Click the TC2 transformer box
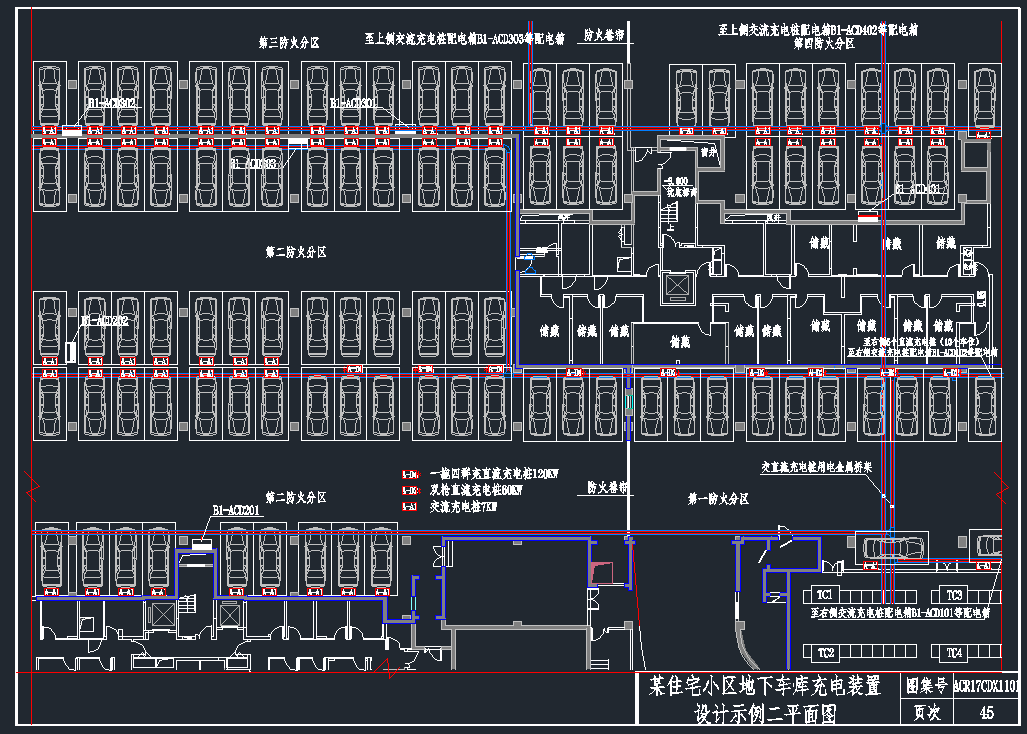Image resolution: width=1027 pixels, height=734 pixels. (x=825, y=653)
